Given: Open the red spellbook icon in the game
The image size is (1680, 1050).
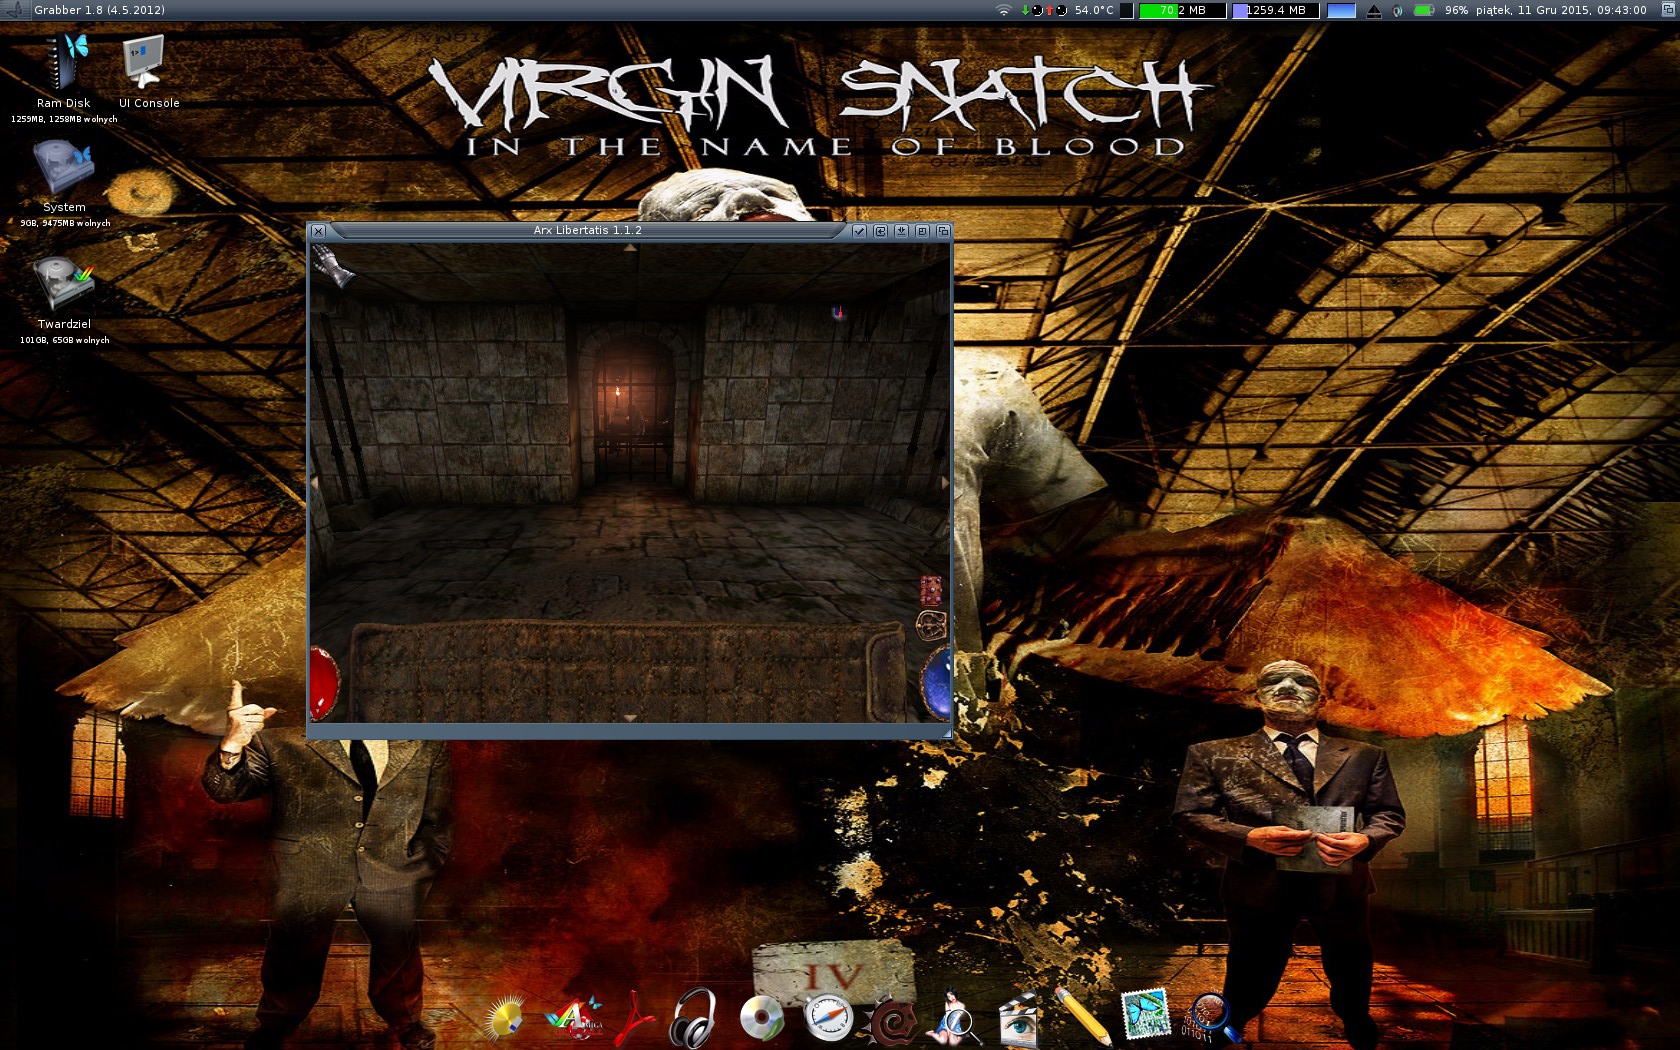Looking at the screenshot, I should pyautogui.click(x=931, y=589).
